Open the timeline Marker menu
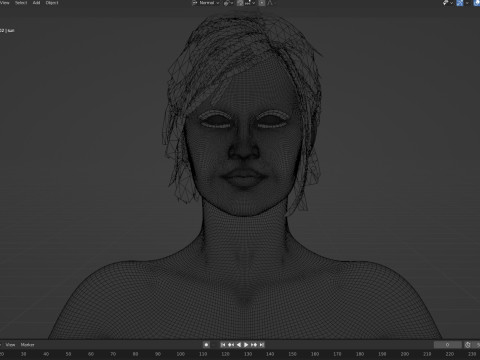The height and width of the screenshot is (360, 480). click(27, 345)
